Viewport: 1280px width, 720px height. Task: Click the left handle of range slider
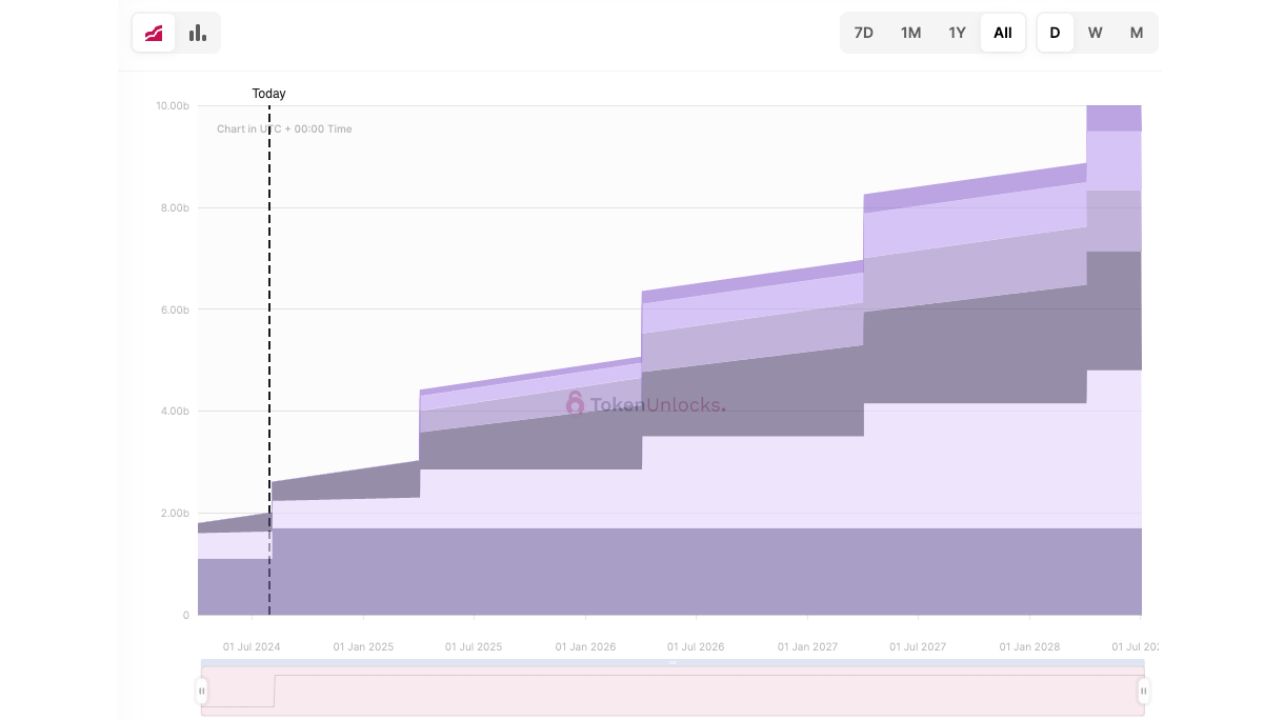tap(202, 691)
